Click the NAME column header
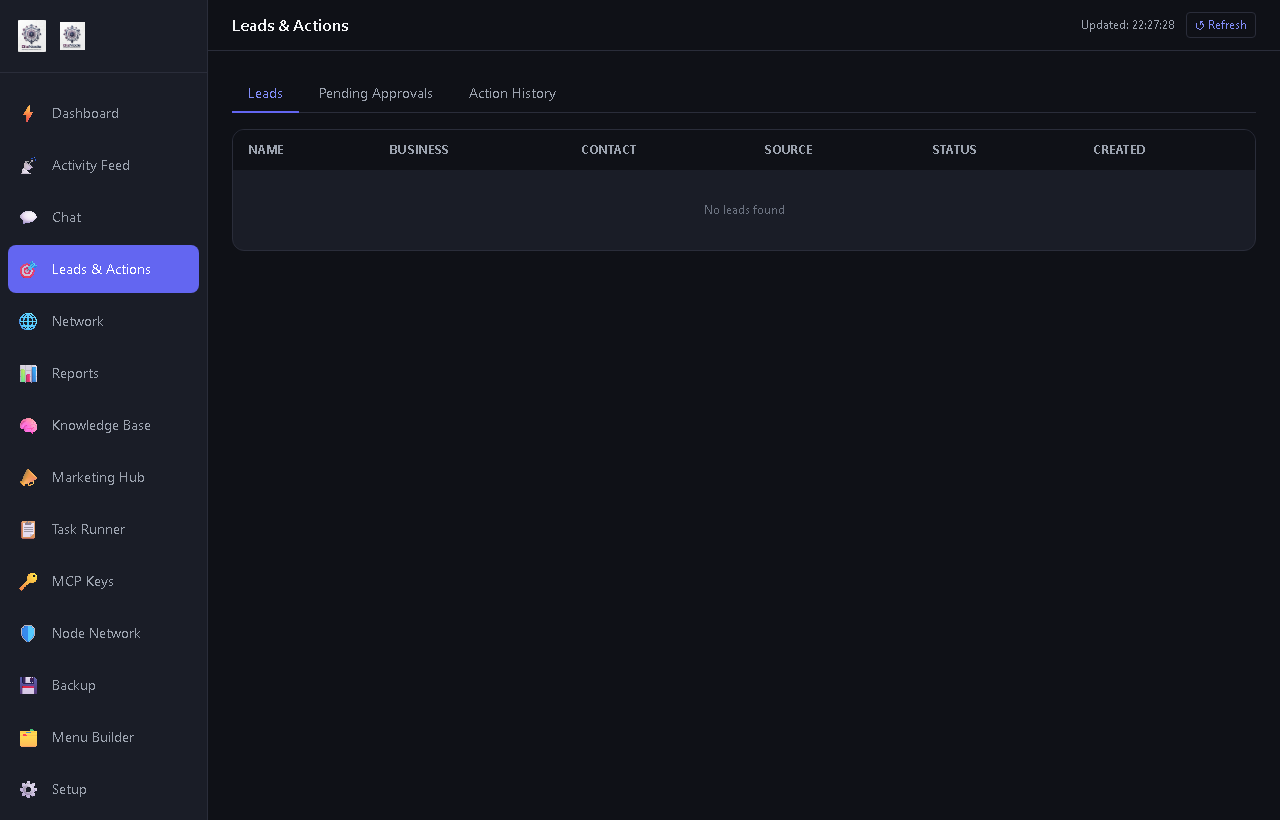 [x=266, y=150]
